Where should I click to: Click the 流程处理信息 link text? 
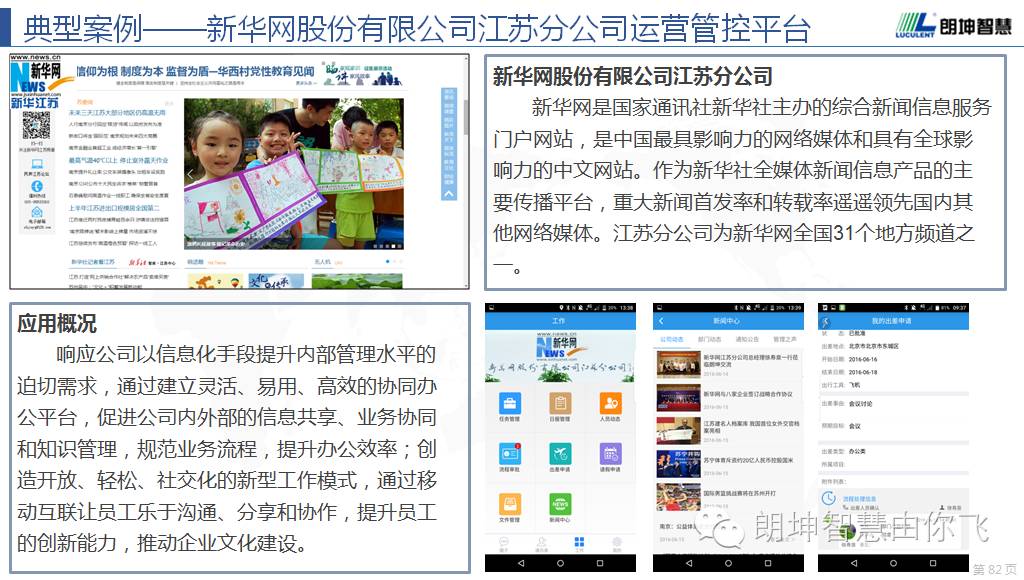(858, 498)
